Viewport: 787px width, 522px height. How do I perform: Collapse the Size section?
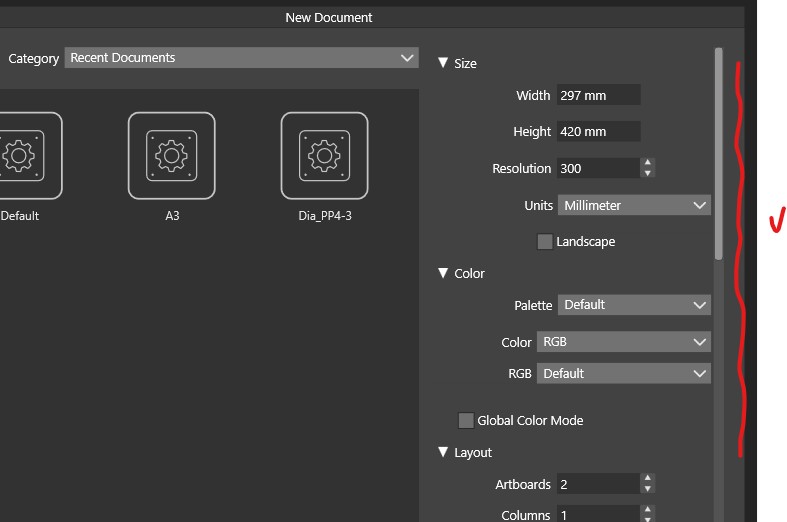tap(443, 63)
